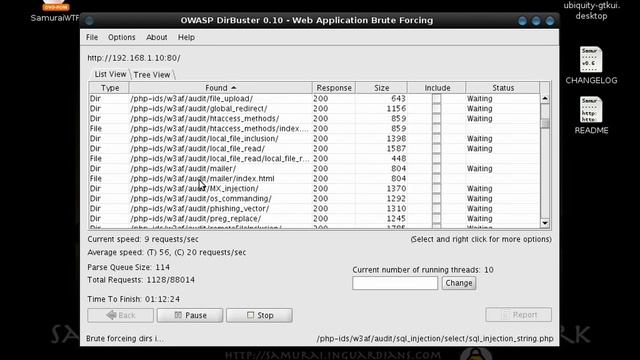Toggle Include checkbox for os_commanding row
Image resolution: width=640 pixels, height=360 pixels.
437,199
